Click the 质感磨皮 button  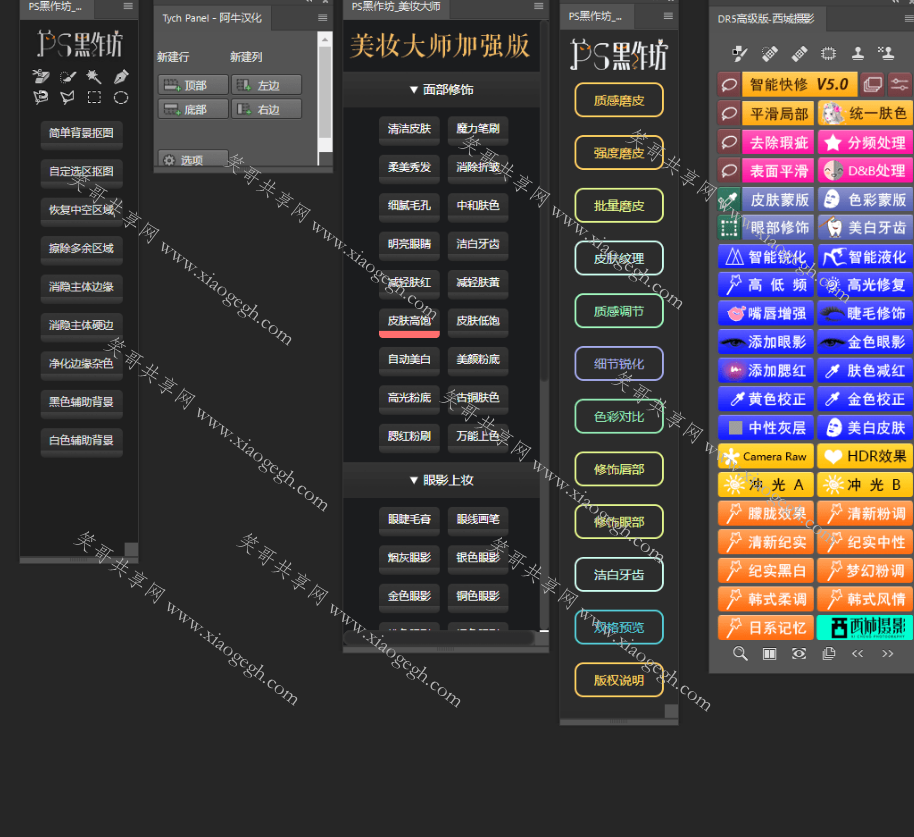coord(619,100)
